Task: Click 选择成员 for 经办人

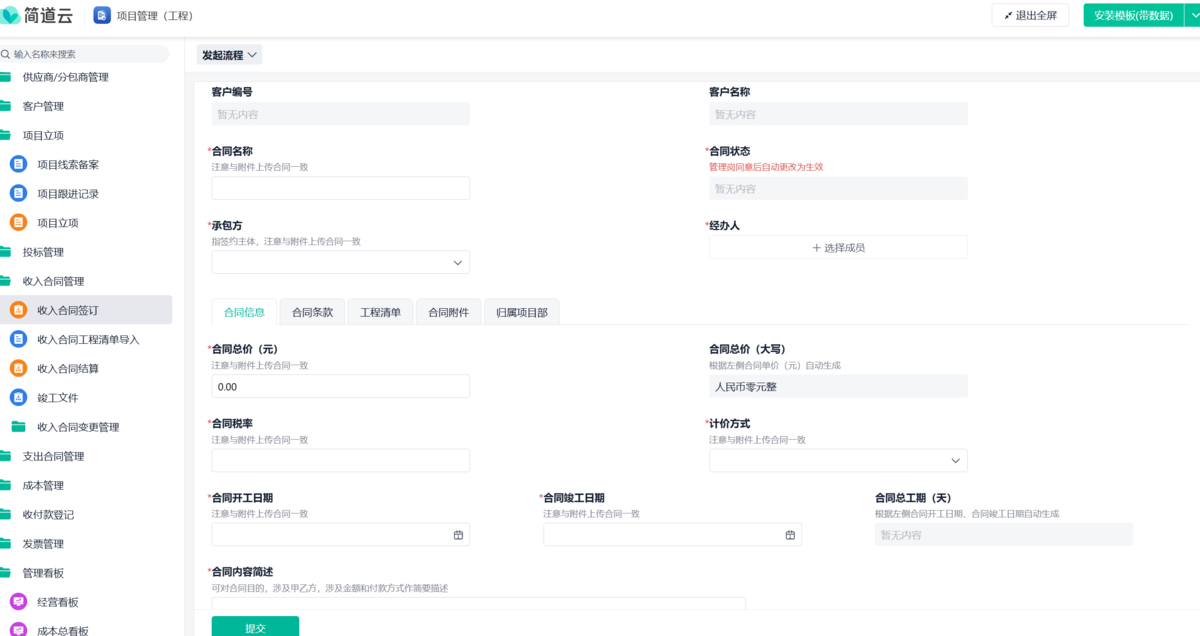Action: tap(838, 247)
